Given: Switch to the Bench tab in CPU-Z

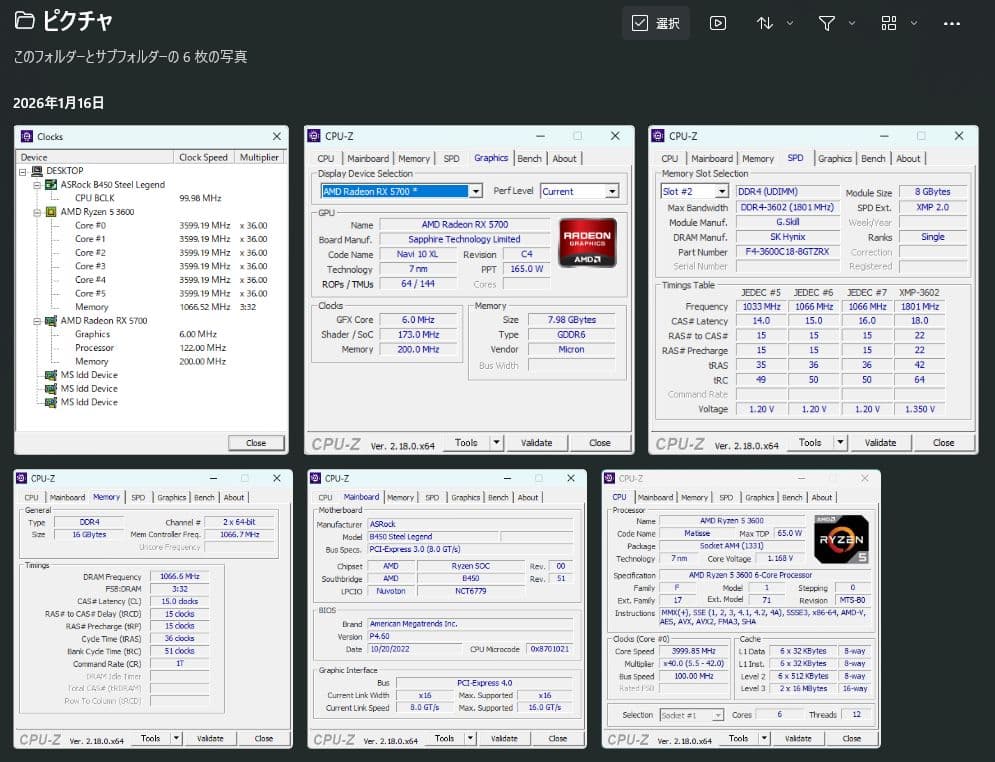Looking at the screenshot, I should 529,157.
